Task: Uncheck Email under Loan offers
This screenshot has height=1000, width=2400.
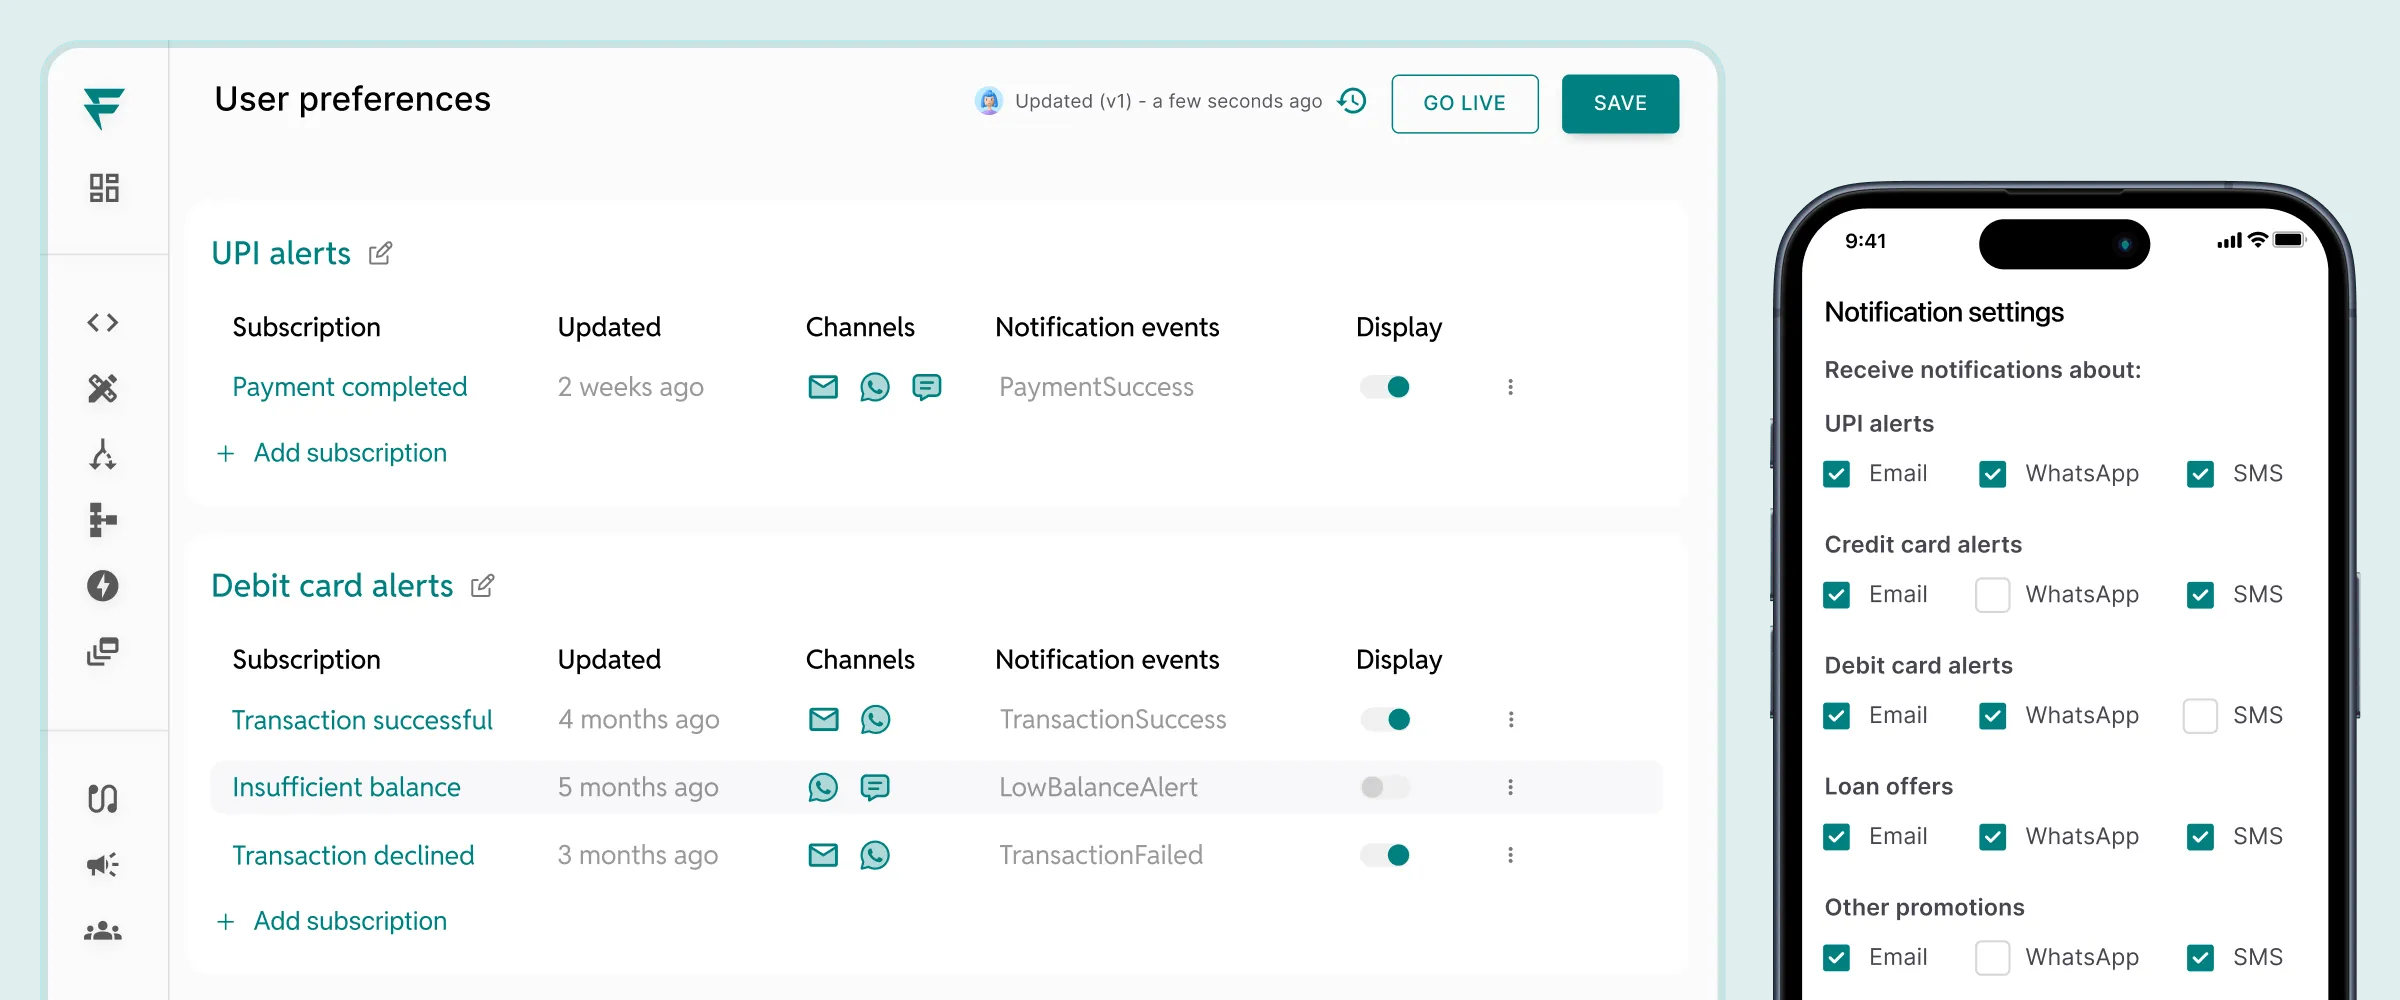Action: [1837, 837]
